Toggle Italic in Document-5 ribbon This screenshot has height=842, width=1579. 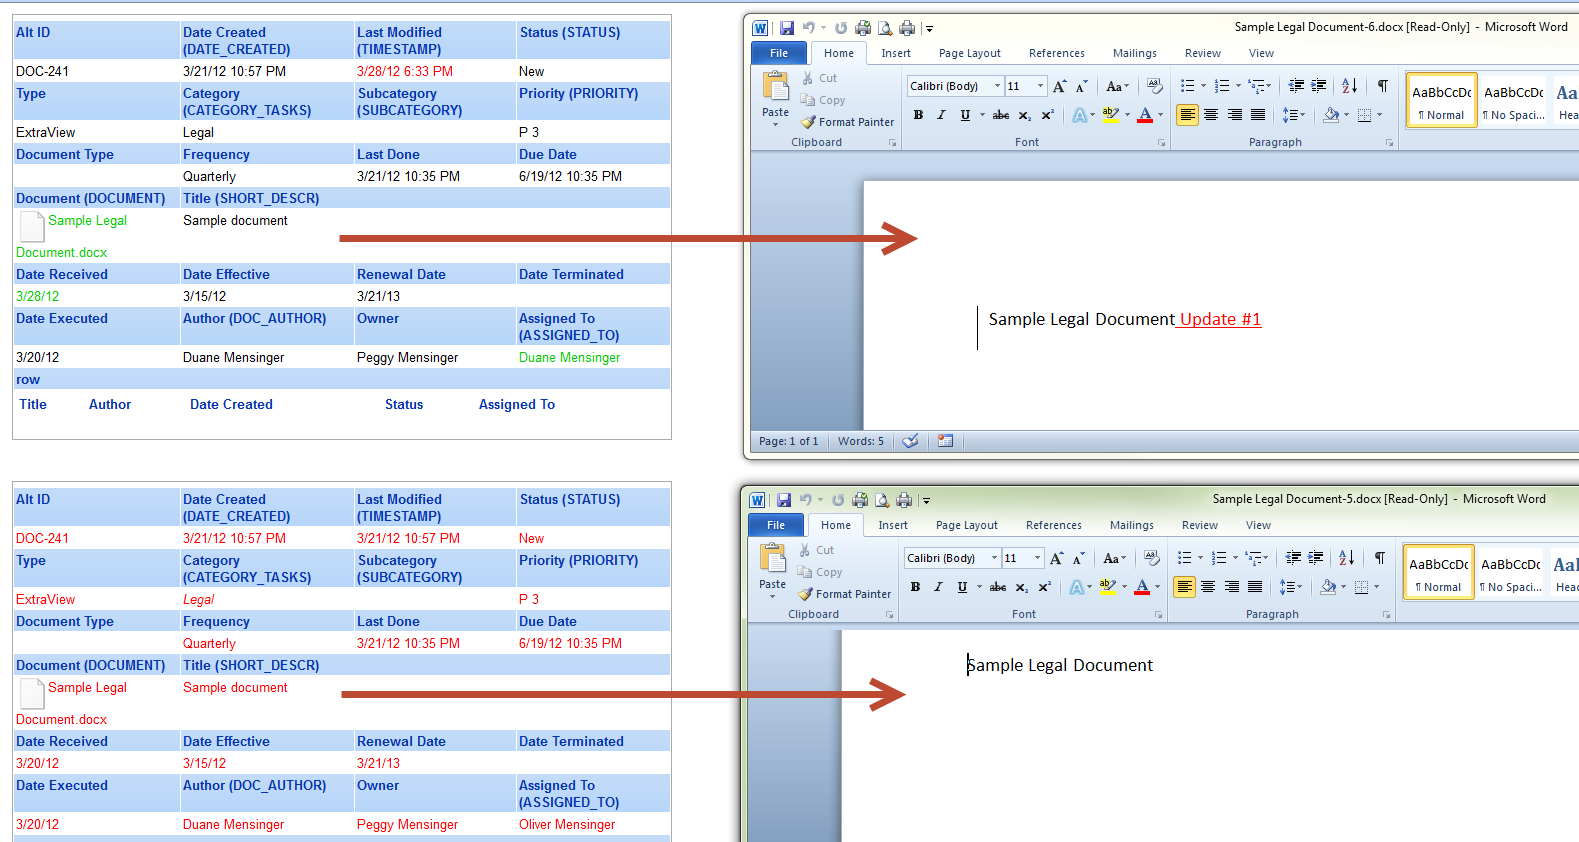point(938,587)
